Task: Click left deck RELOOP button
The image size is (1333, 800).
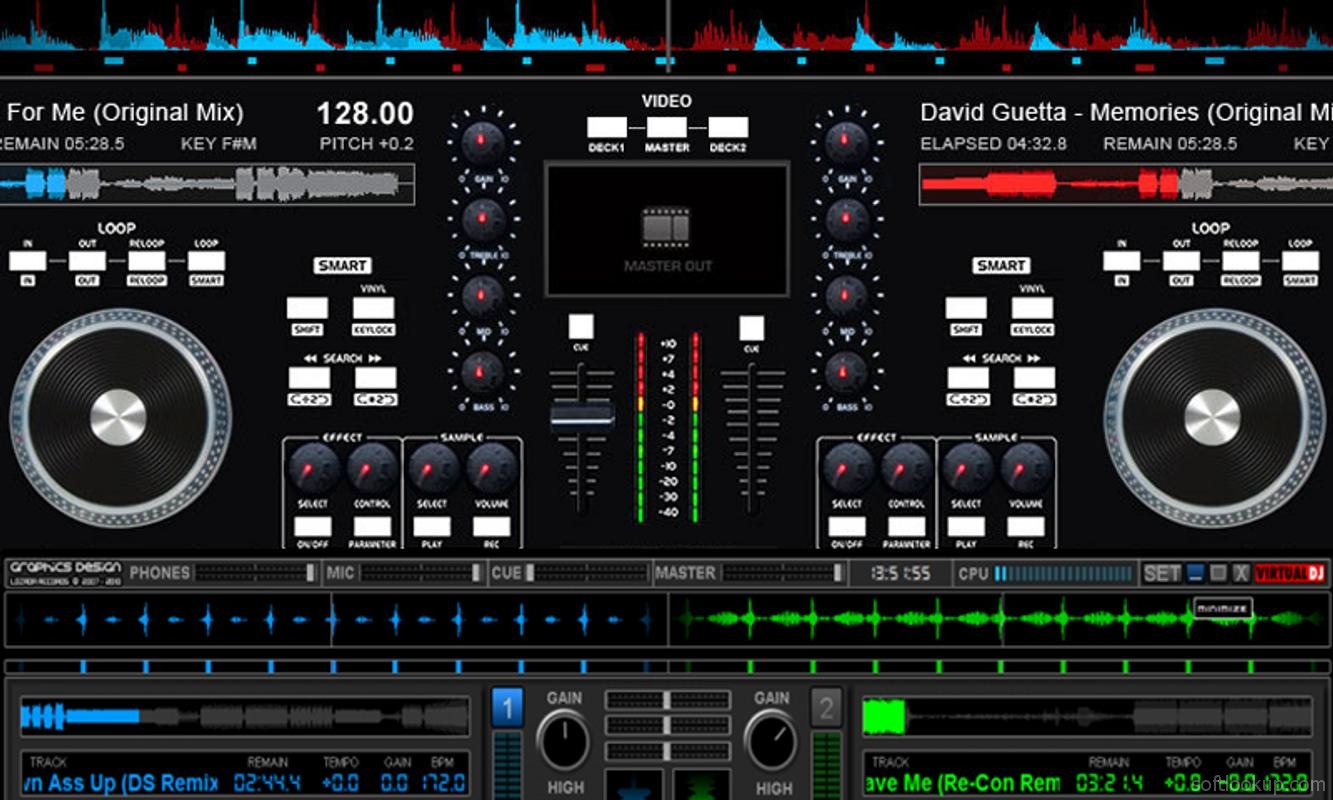Action: tap(147, 262)
